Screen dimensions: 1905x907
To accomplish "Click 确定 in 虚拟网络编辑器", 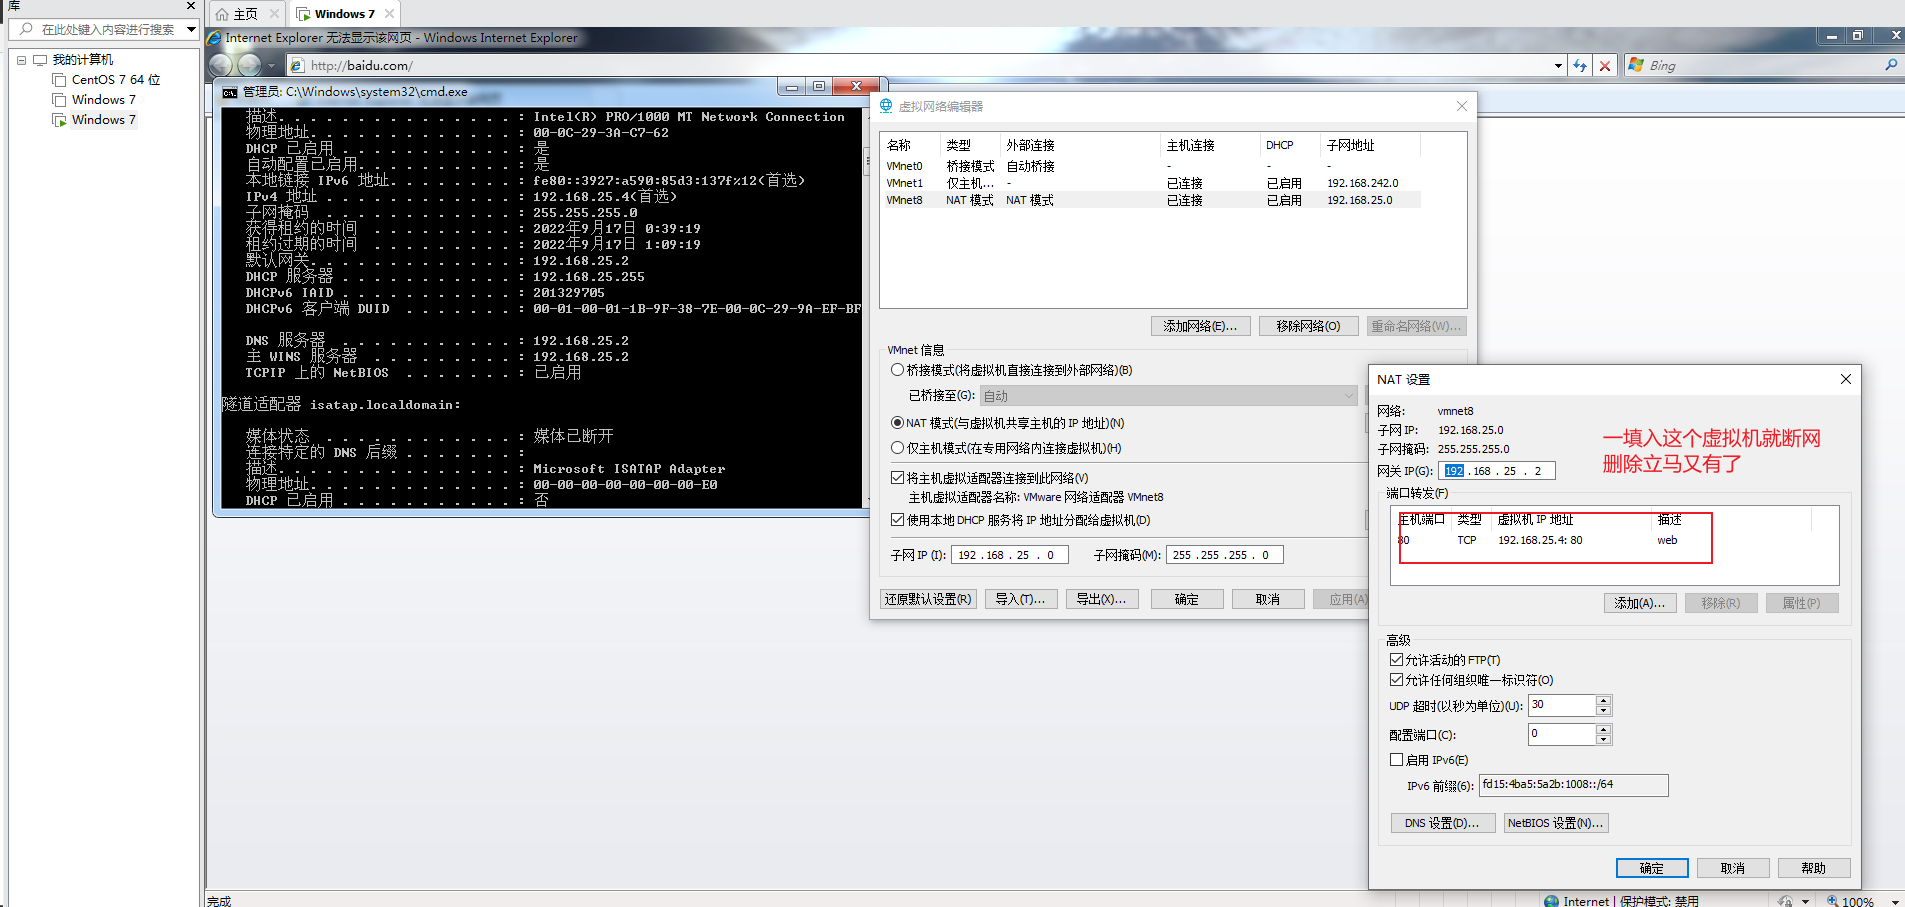I will (1187, 599).
